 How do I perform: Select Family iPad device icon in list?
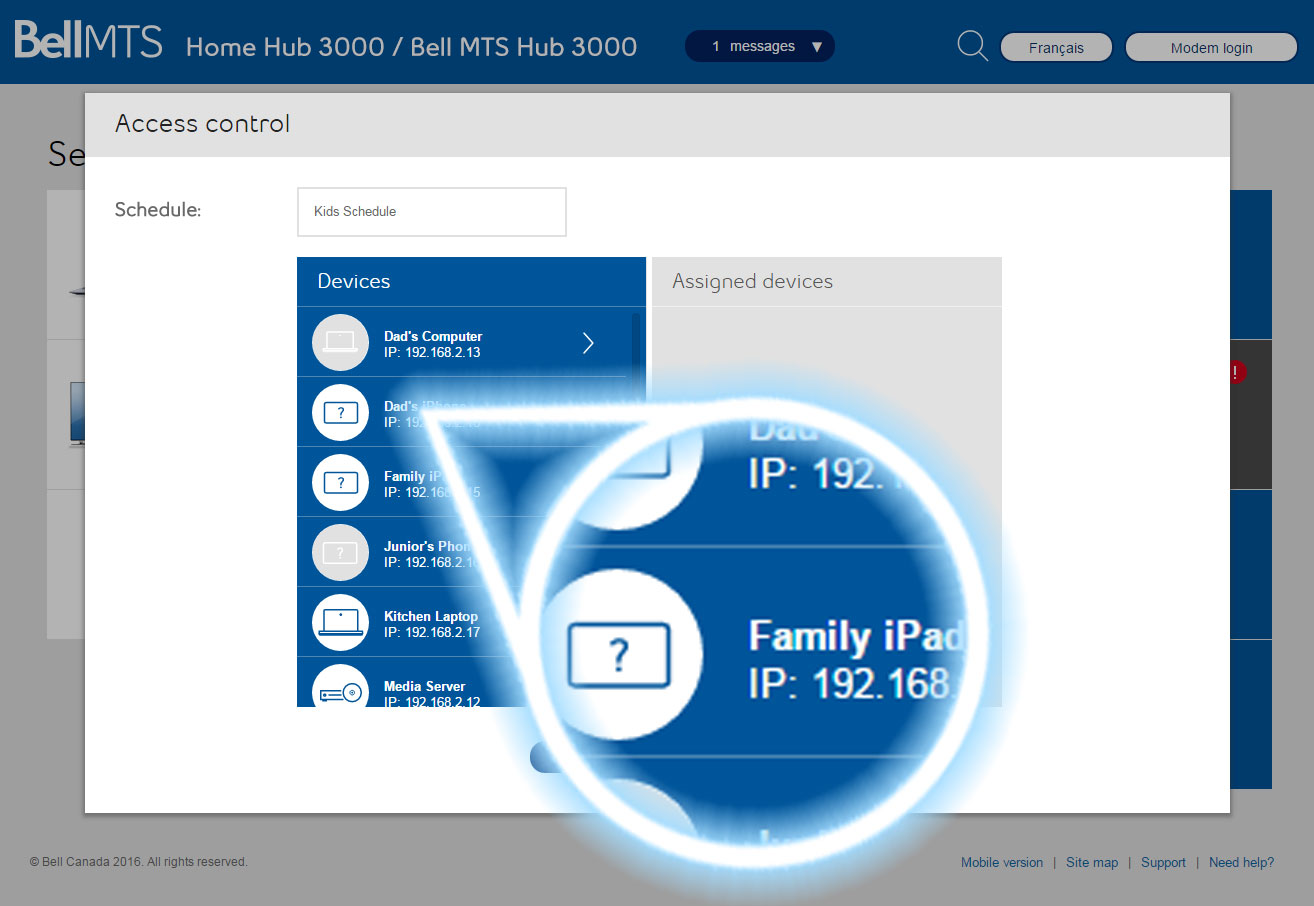[x=341, y=482]
